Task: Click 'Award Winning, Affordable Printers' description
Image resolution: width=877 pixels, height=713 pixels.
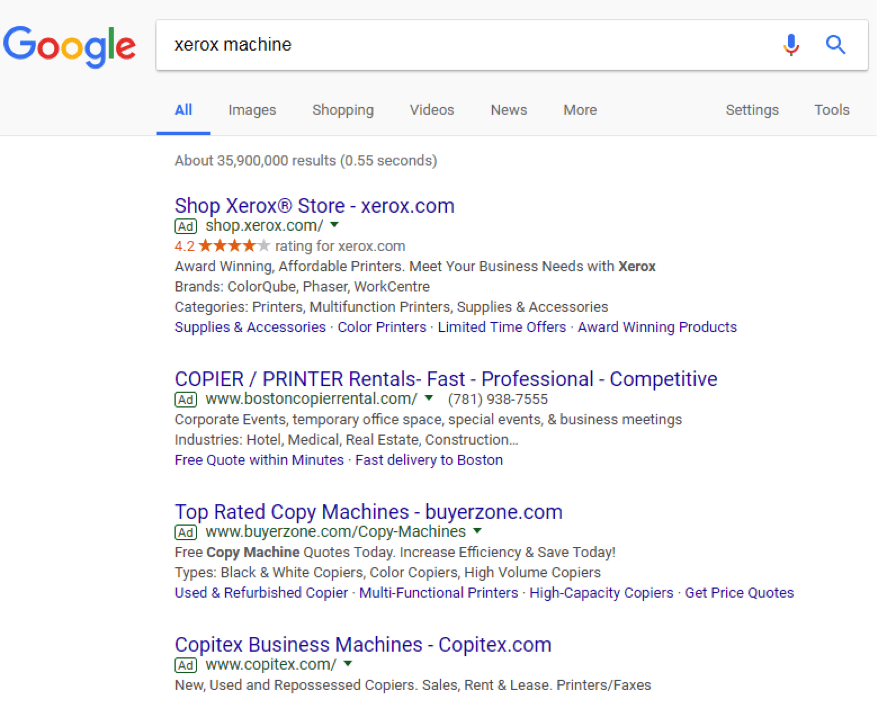Action: tap(415, 266)
